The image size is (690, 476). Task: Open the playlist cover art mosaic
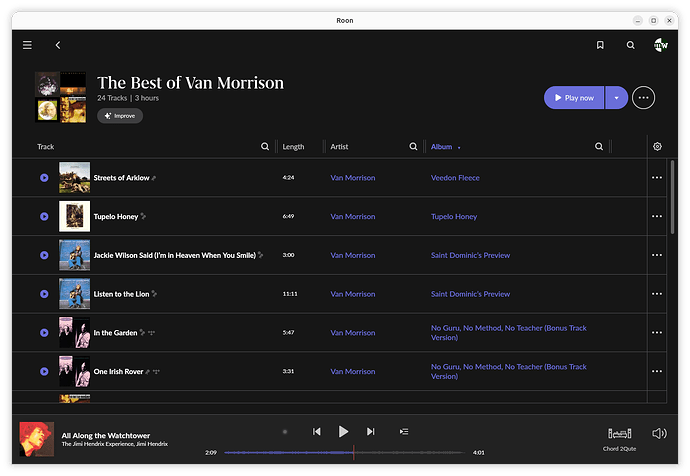click(x=61, y=97)
